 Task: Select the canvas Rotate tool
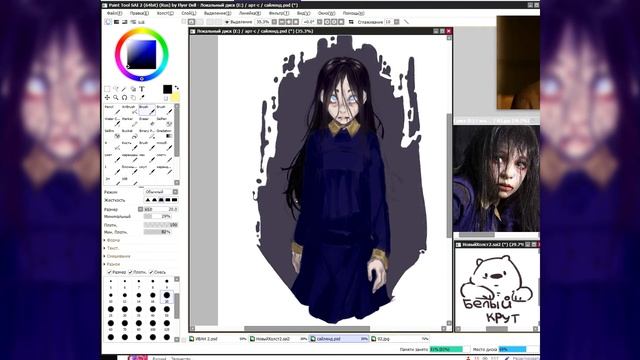pyautogui.click(x=124, y=98)
